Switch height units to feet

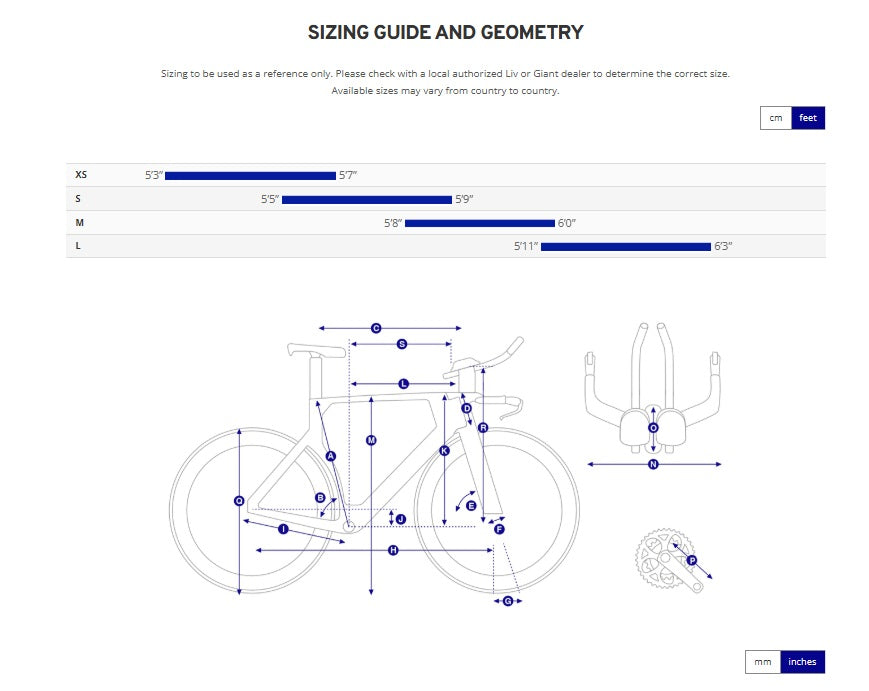point(808,118)
